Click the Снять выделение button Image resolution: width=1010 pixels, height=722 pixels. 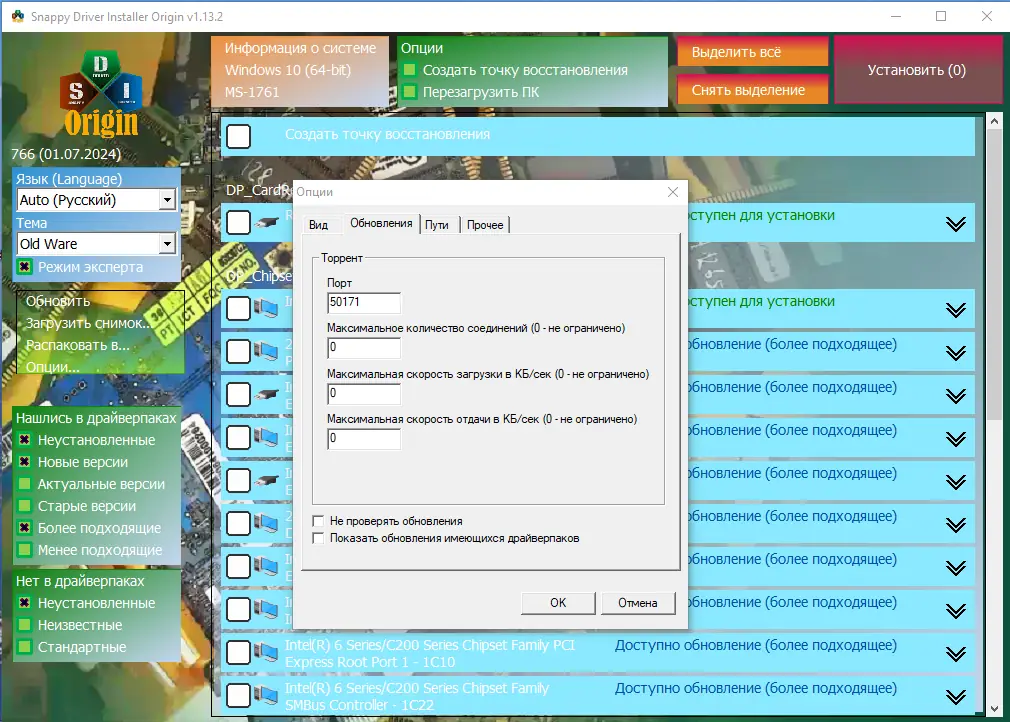coord(752,89)
